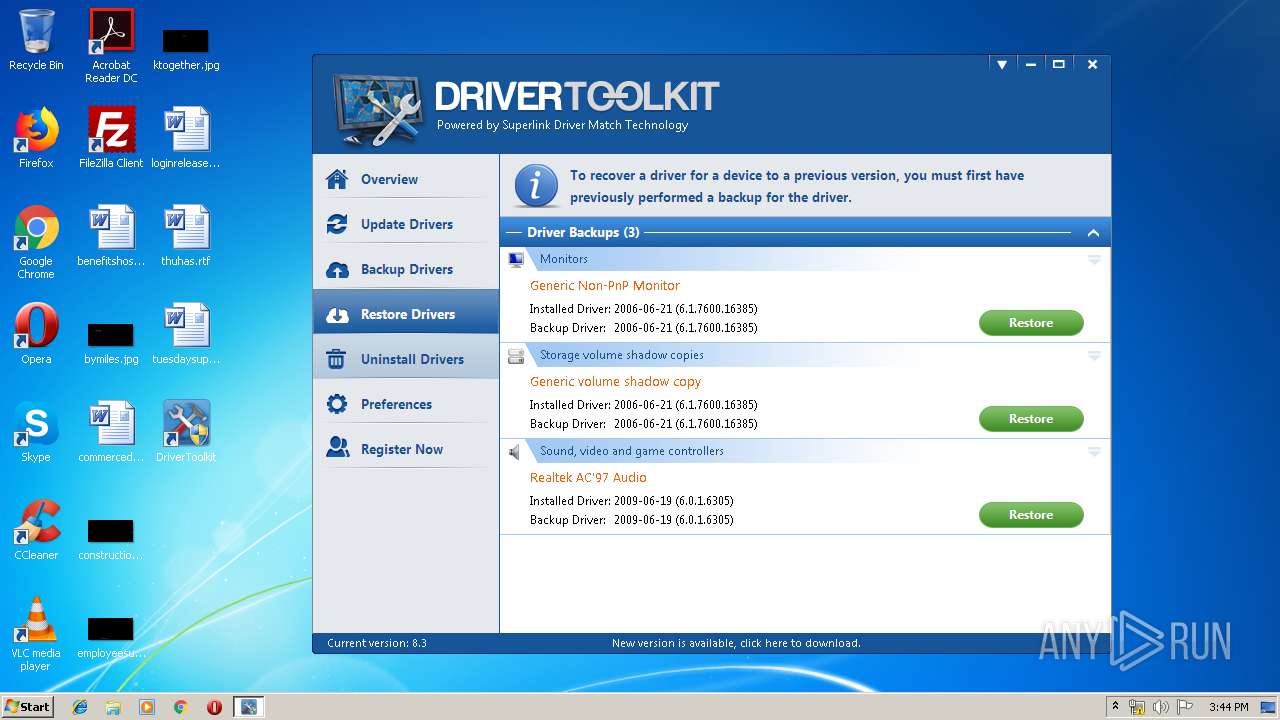Collapse Storage volume shadow copies category
The width and height of the screenshot is (1280, 720).
pyautogui.click(x=1094, y=355)
